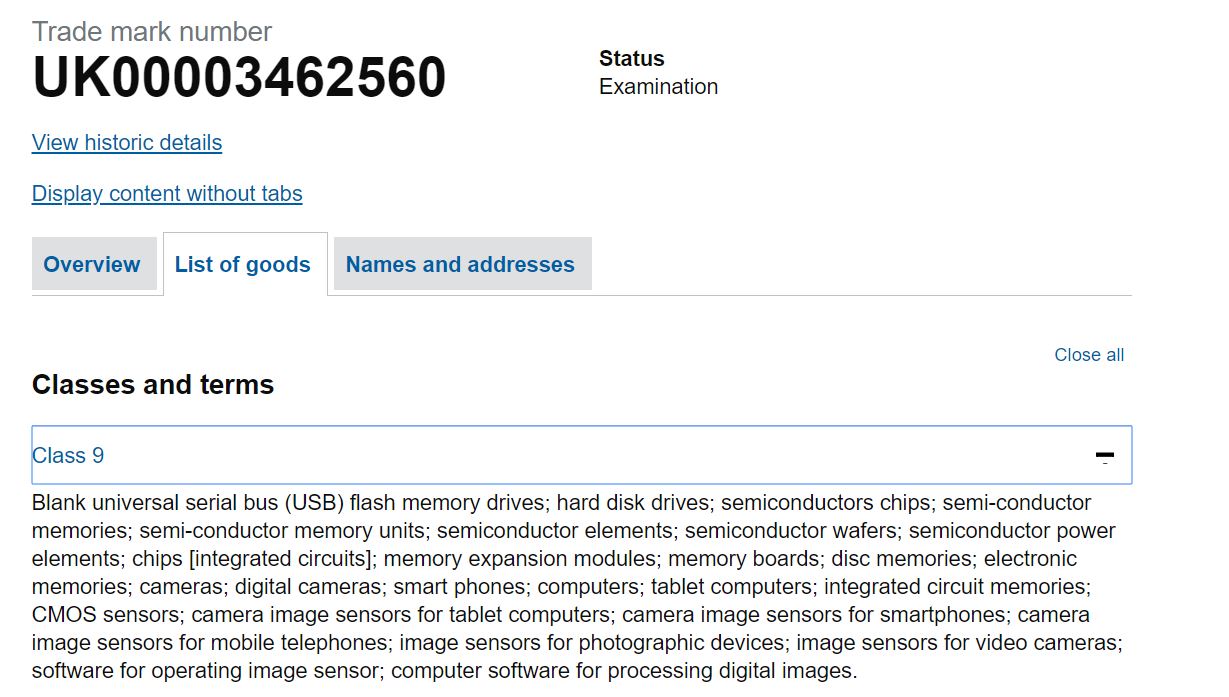
Task: Switch to the Overview tab
Action: click(92, 264)
